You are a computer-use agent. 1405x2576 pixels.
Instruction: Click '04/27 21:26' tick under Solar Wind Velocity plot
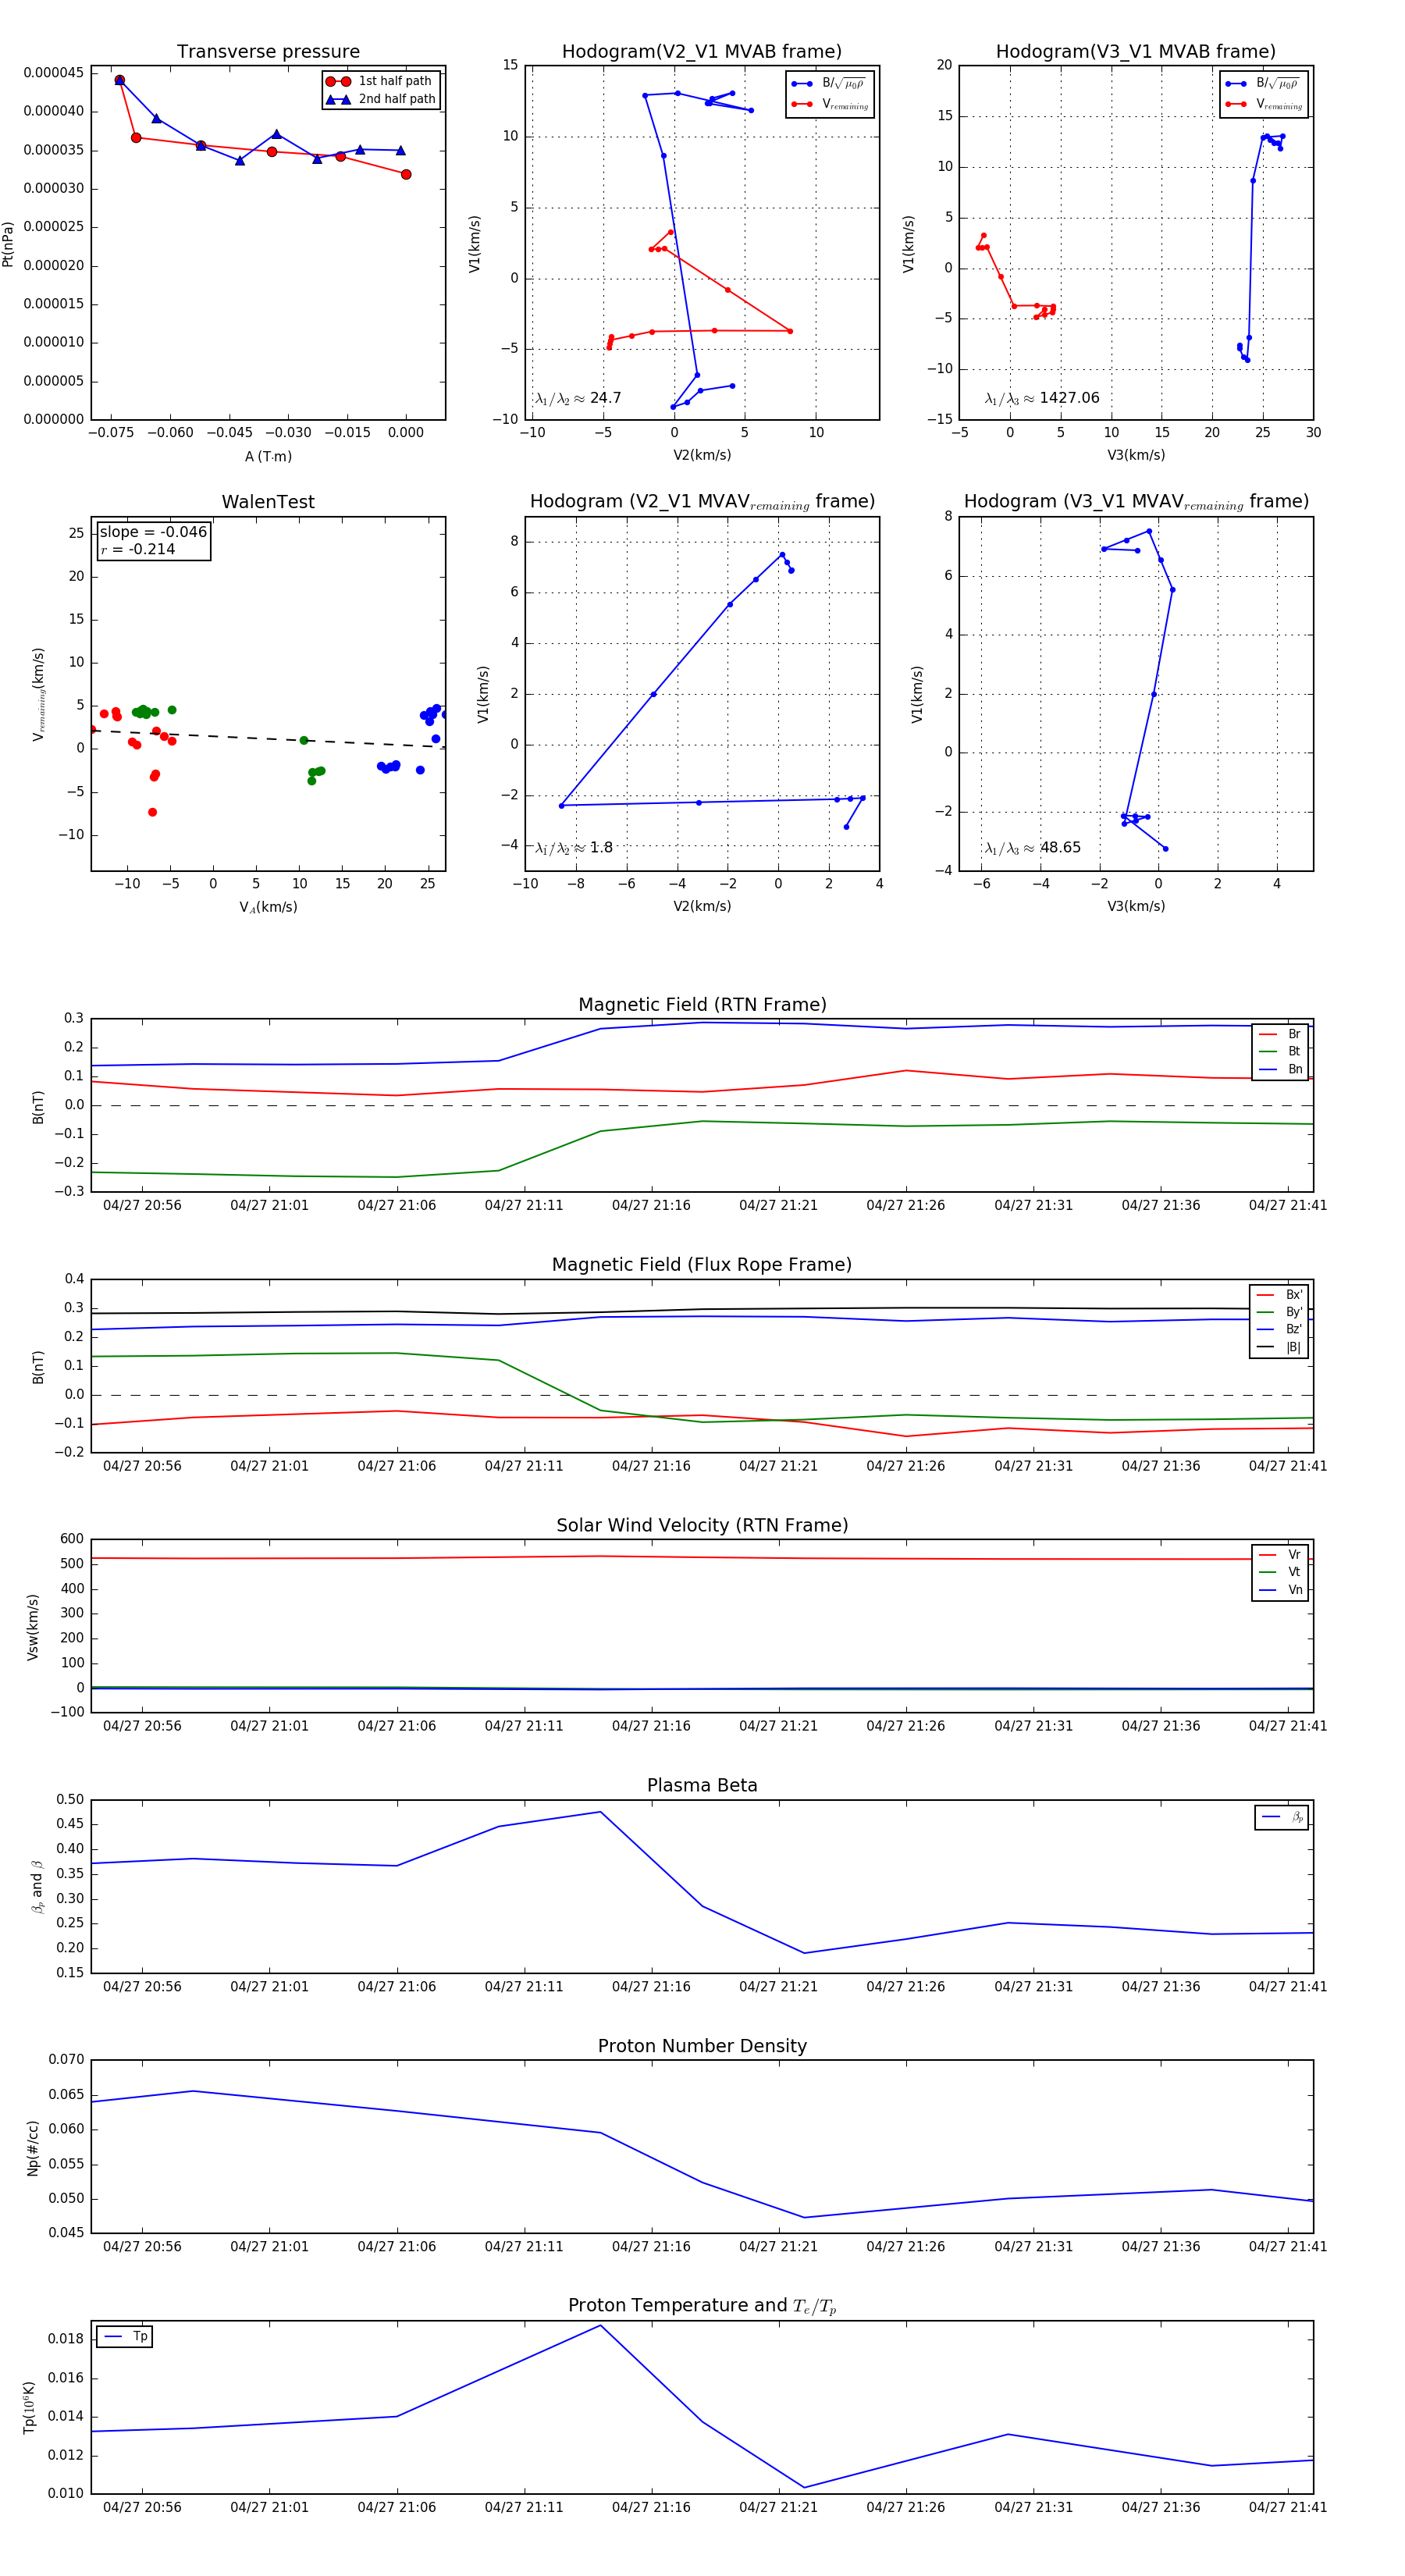pyautogui.click(x=906, y=1726)
